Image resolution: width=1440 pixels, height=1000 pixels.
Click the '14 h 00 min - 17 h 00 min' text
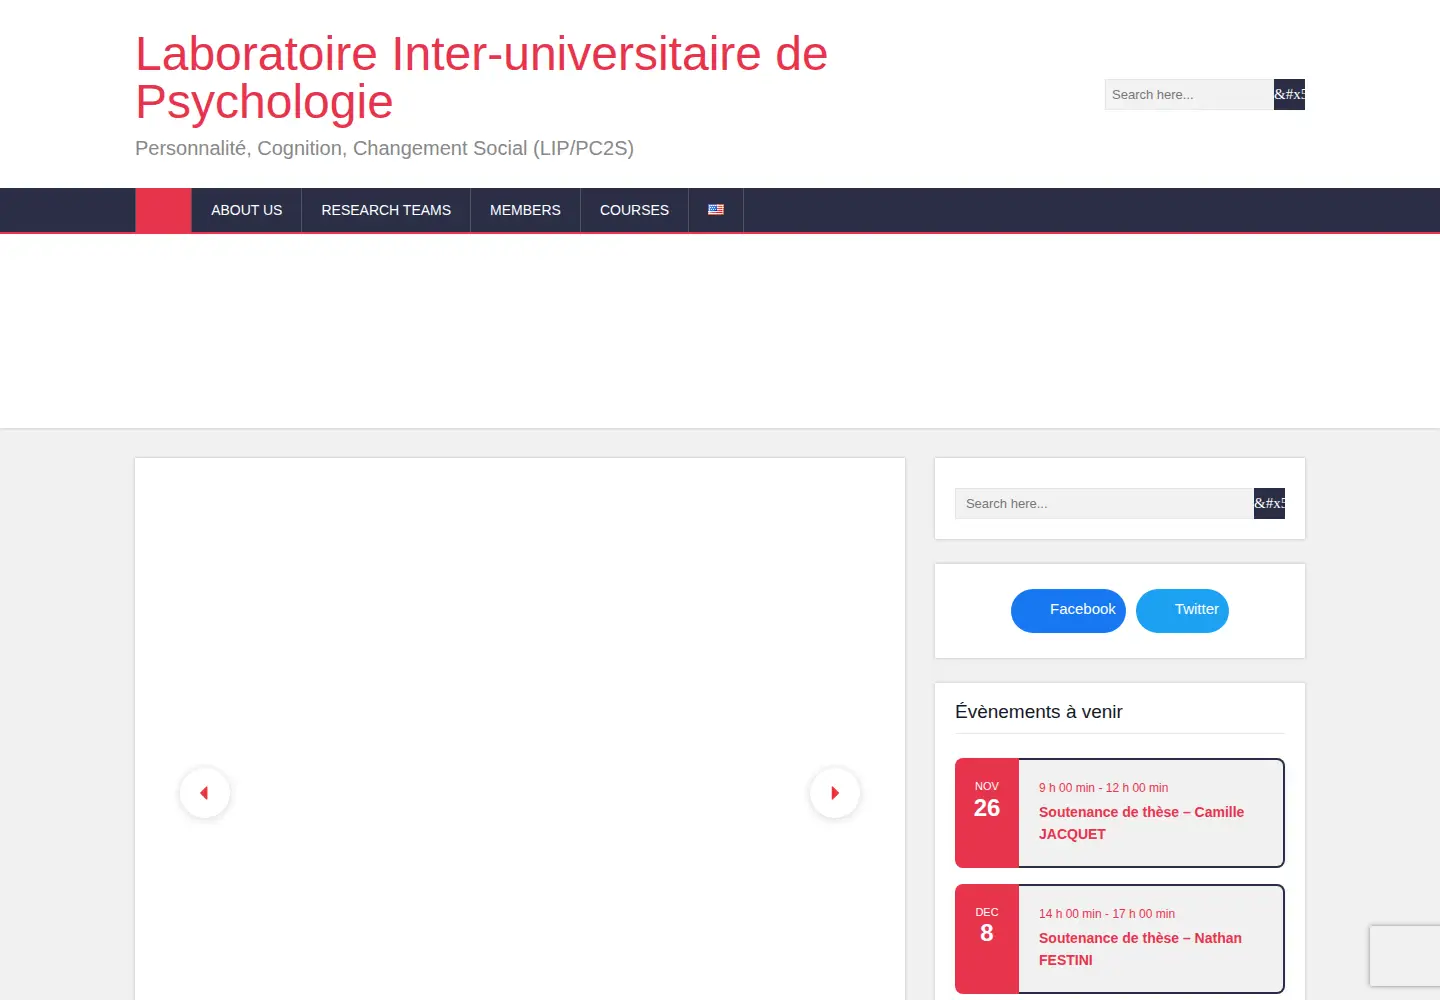1107,914
